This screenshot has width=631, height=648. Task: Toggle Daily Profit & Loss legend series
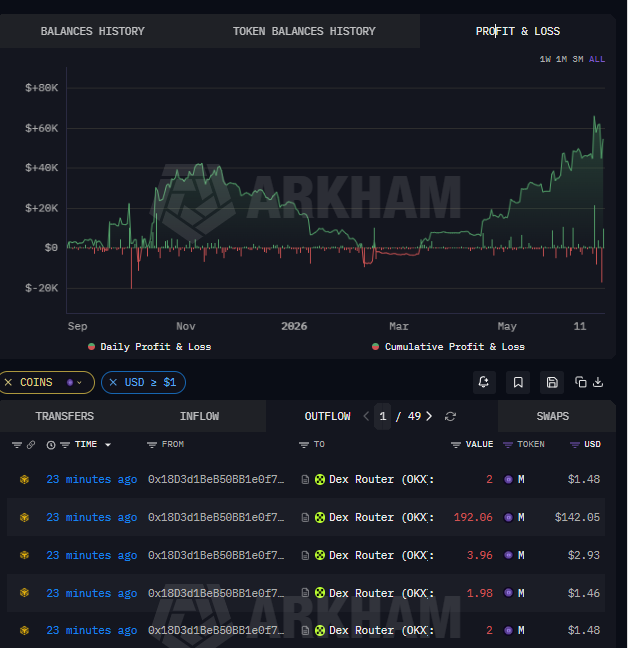[150, 347]
